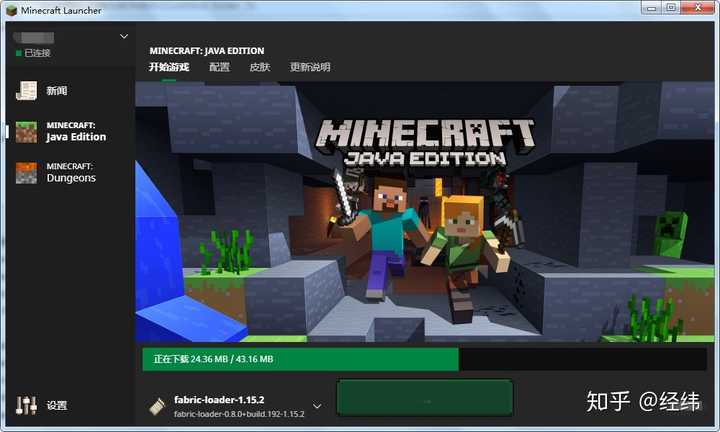Image resolution: width=720 pixels, height=432 pixels.
Task: Click the Minecraft Java Edition banner image
Action: (x=425, y=212)
